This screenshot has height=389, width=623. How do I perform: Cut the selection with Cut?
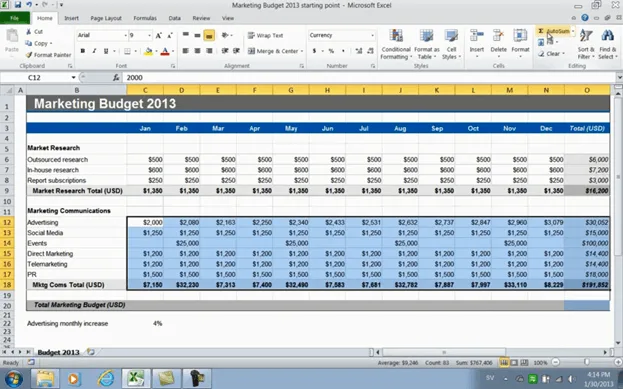[x=35, y=31]
